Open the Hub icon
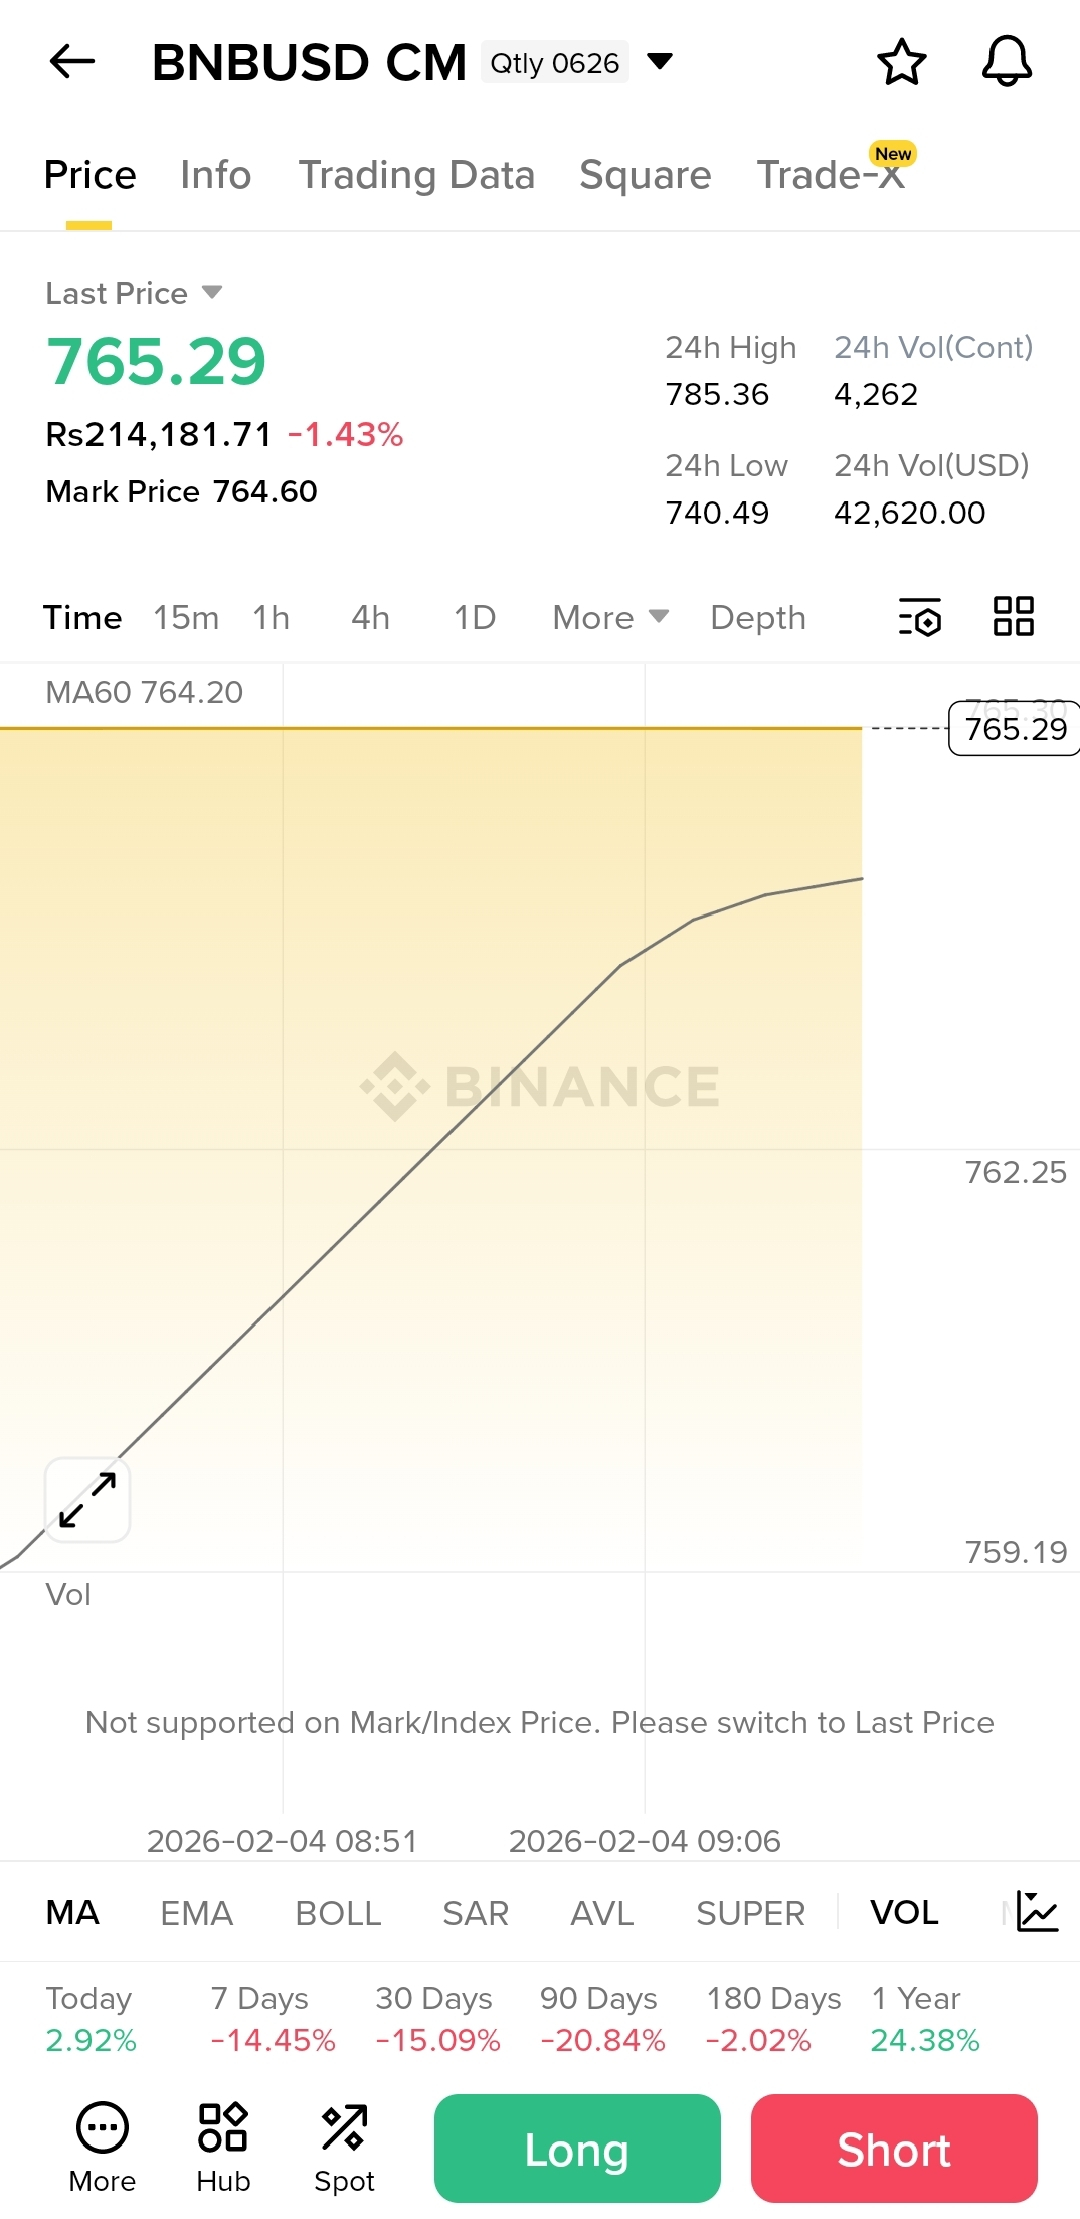Screen dimensions: 1080x2219 click(x=223, y=2147)
